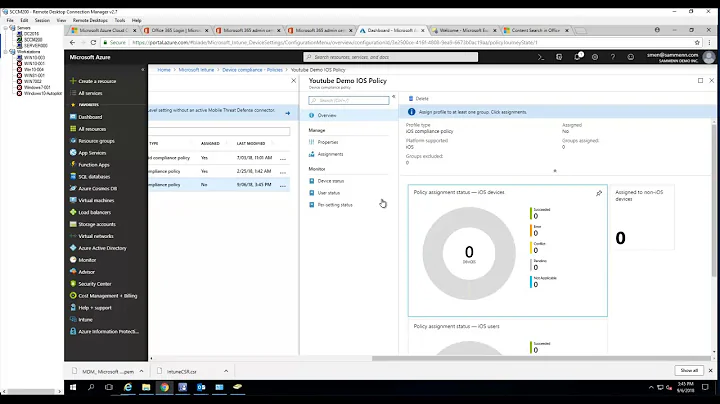This screenshot has width=720, height=404.
Task: Click the Windows Start button
Action: click(73, 387)
